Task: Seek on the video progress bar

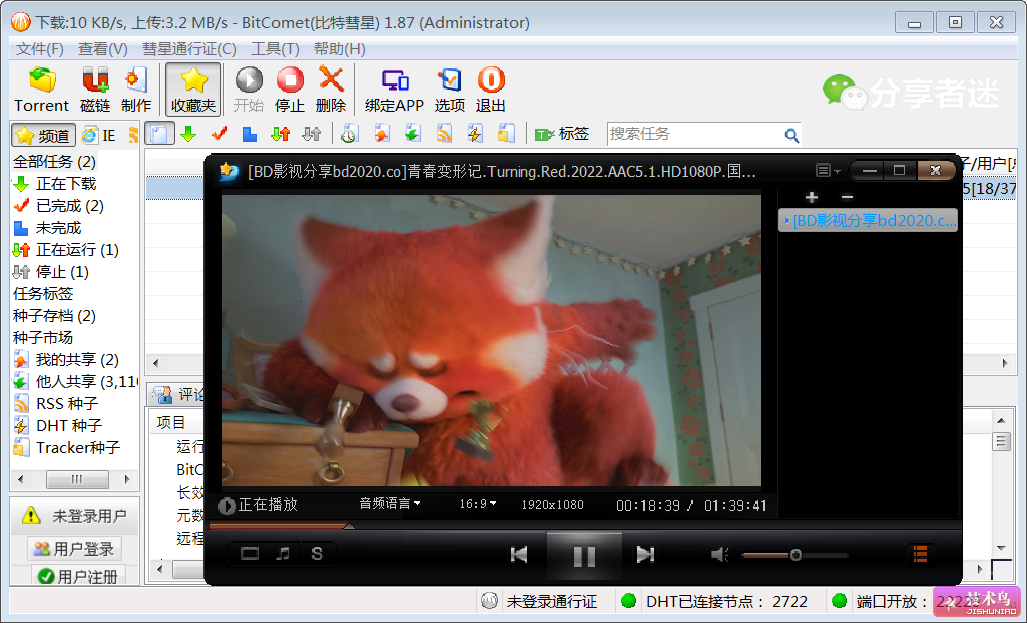Action: [584, 525]
